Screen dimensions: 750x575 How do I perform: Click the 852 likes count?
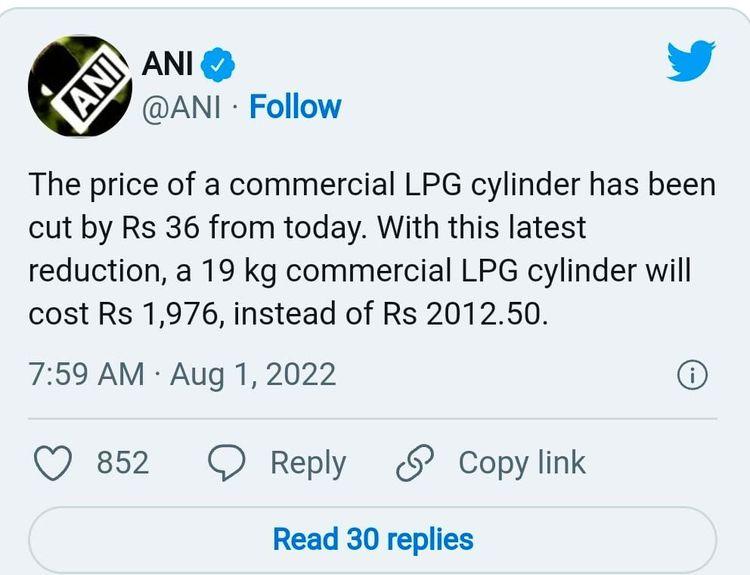tap(123, 463)
